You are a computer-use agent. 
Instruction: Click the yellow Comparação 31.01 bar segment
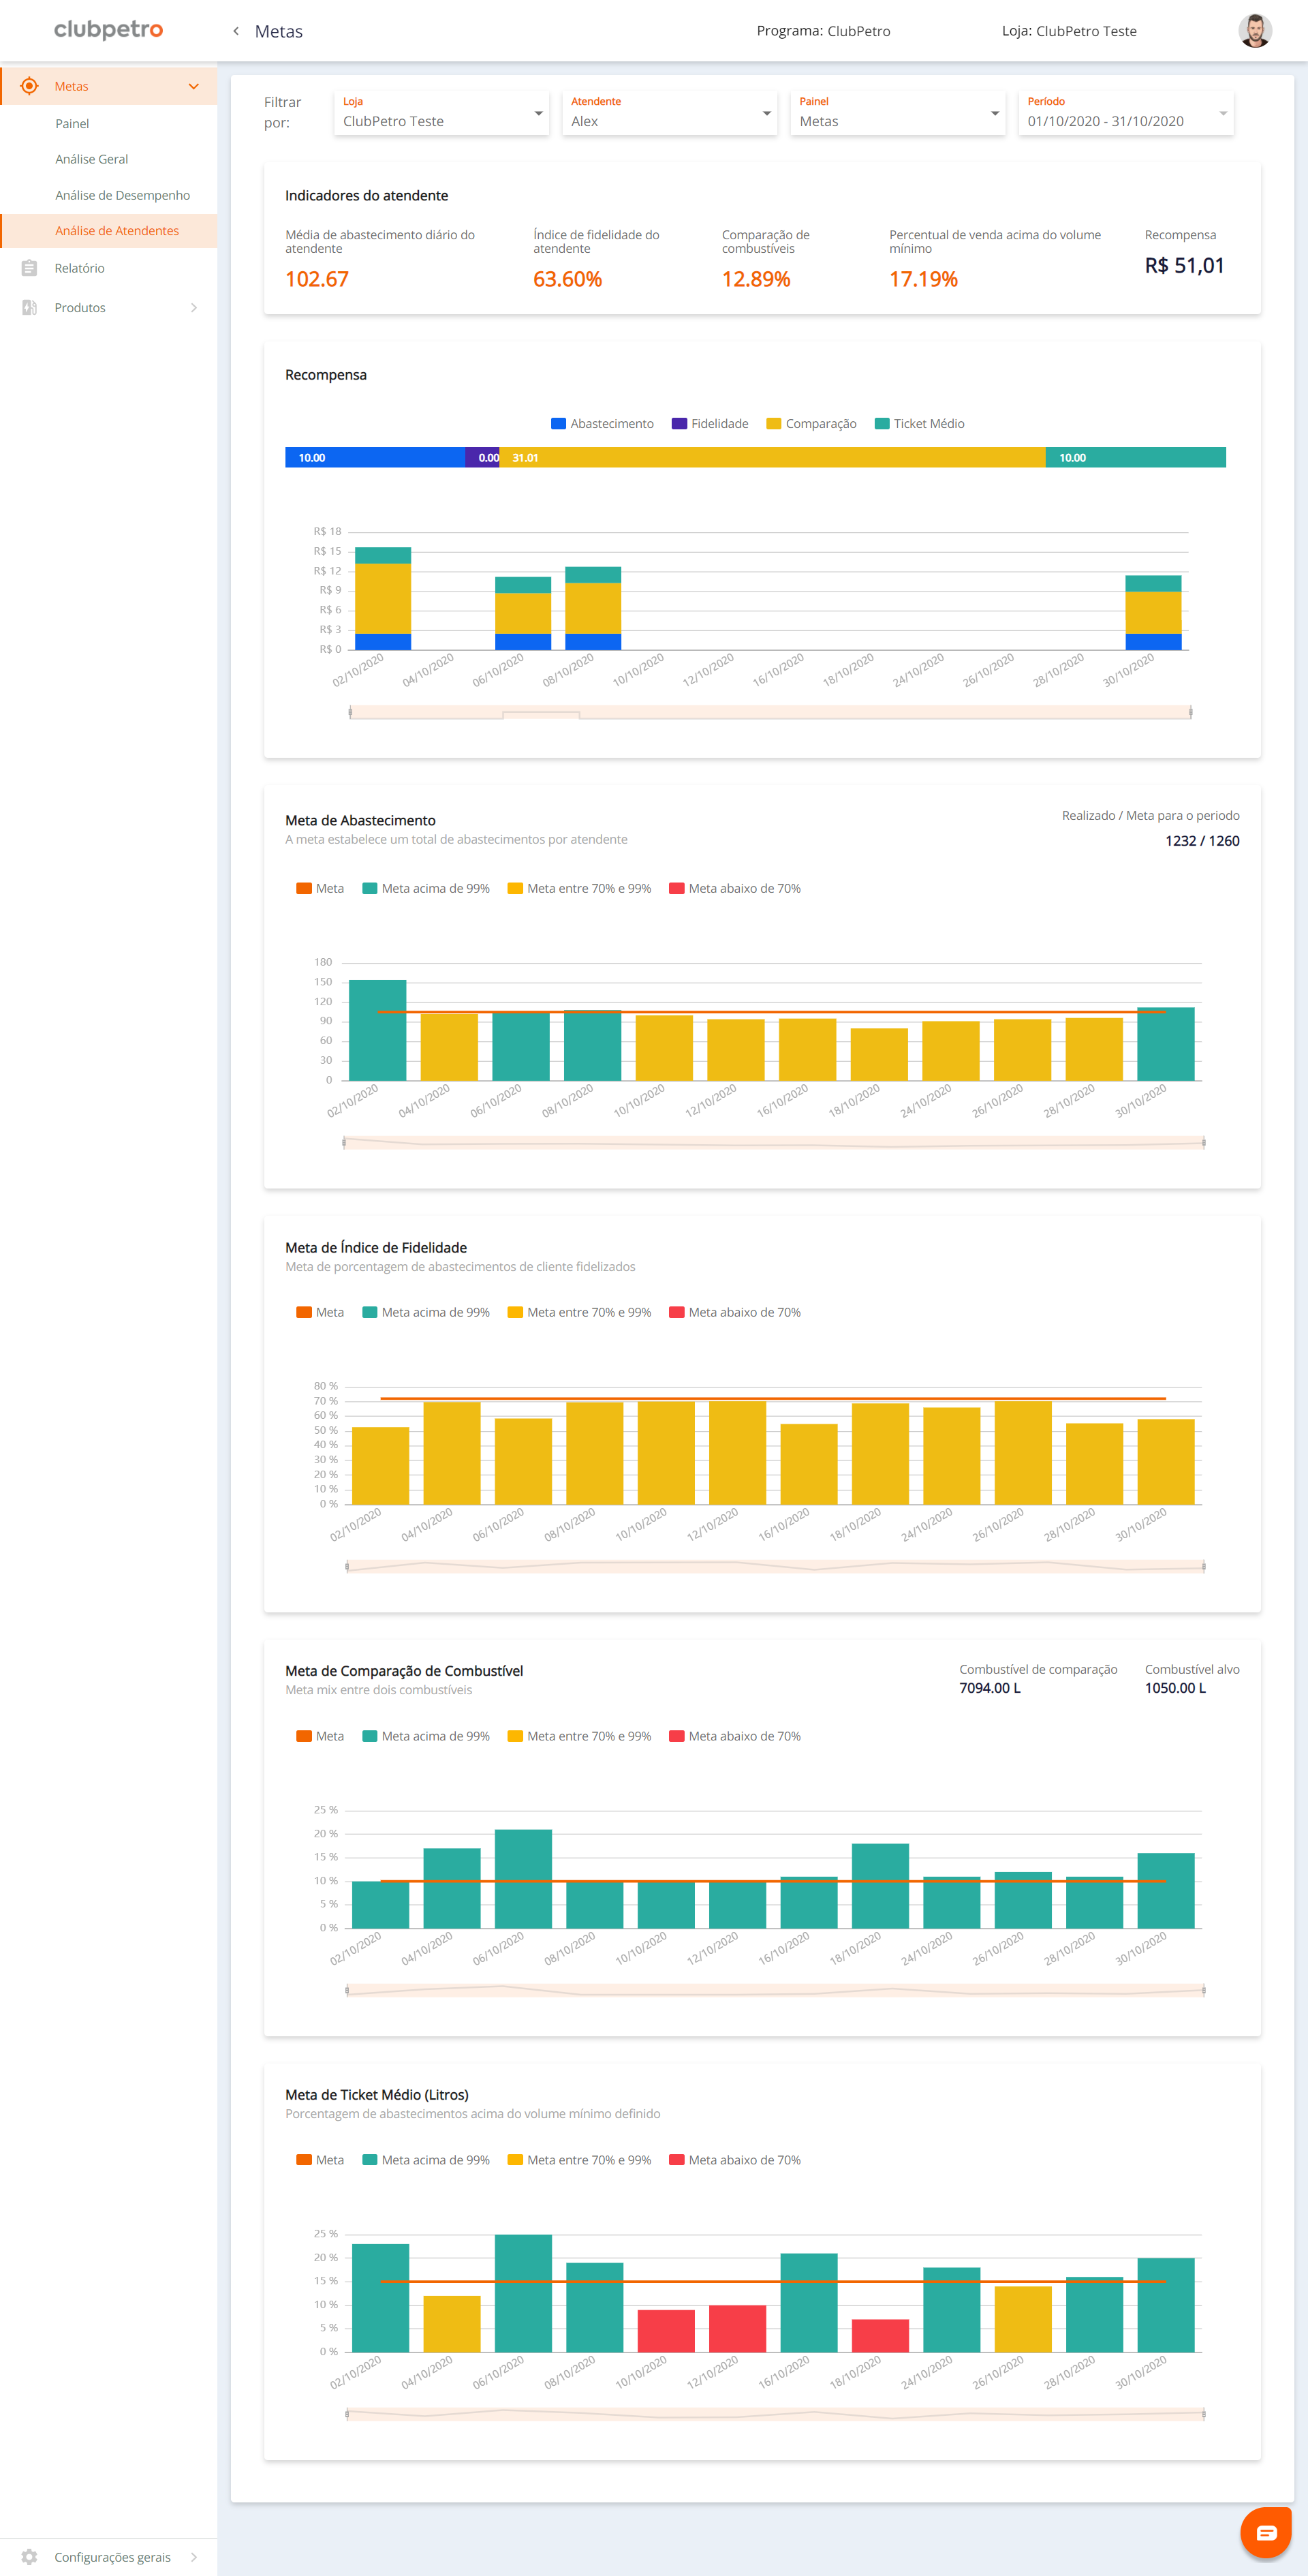click(x=772, y=458)
